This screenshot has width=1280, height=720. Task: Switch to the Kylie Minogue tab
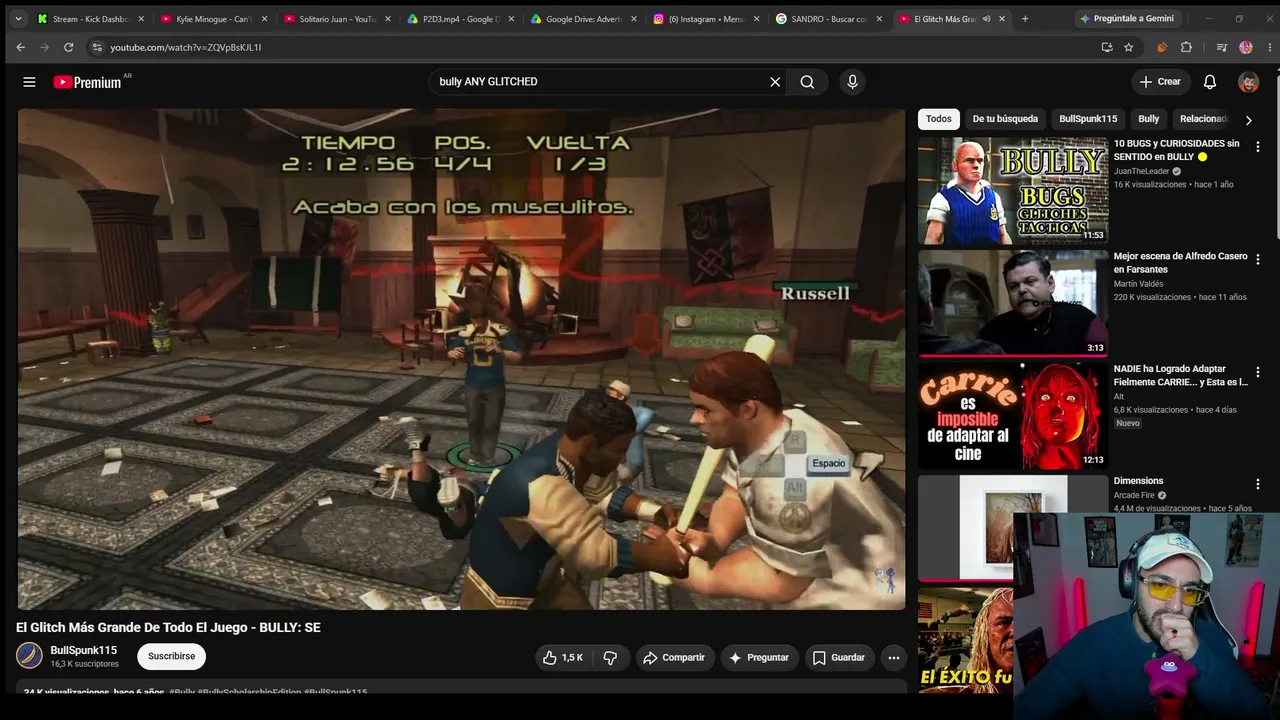[214, 19]
